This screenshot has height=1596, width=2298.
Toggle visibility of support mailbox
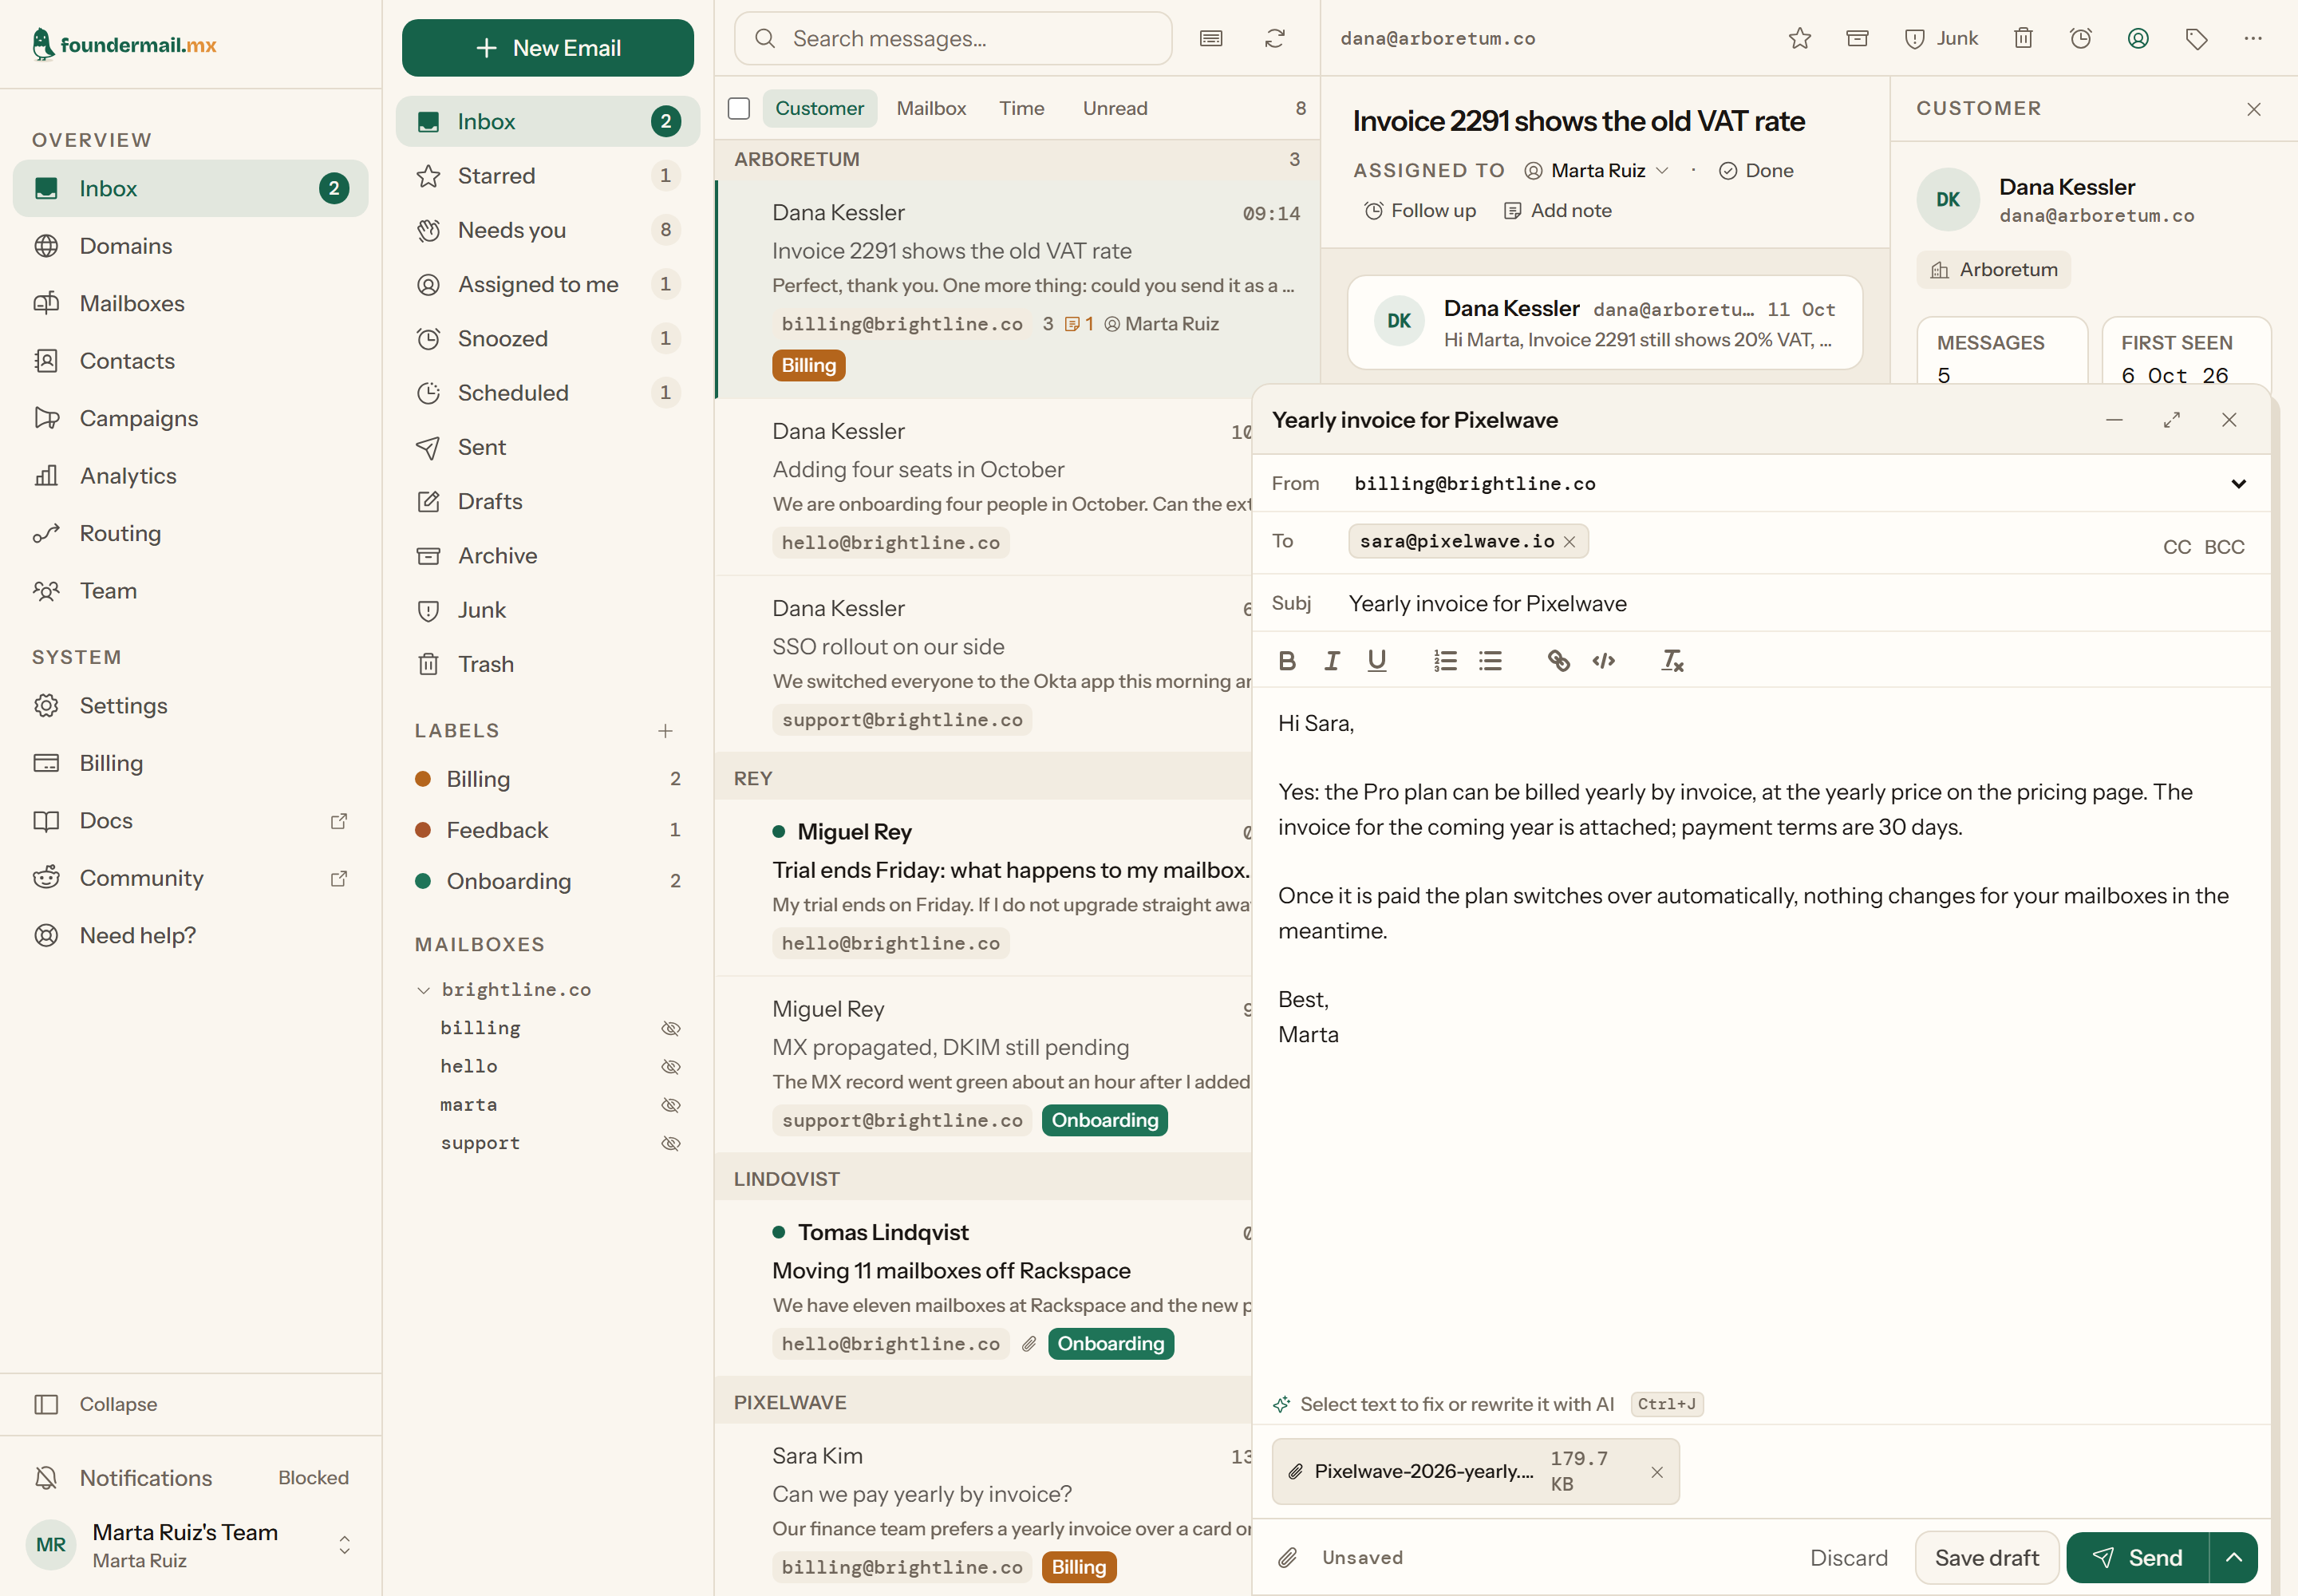coord(671,1143)
